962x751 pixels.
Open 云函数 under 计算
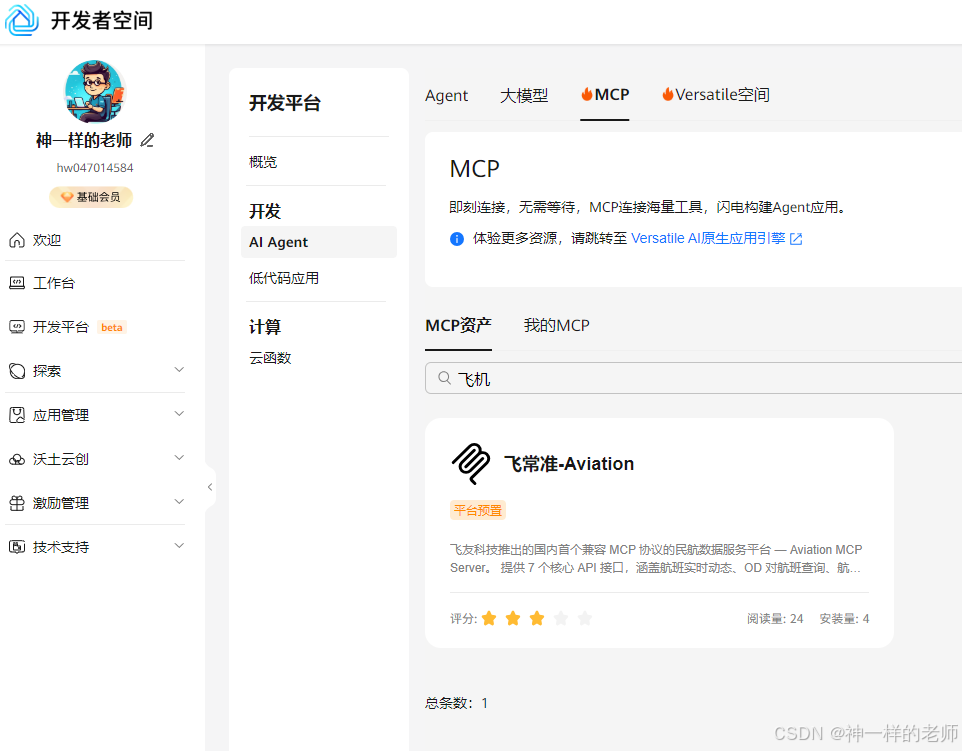(270, 358)
